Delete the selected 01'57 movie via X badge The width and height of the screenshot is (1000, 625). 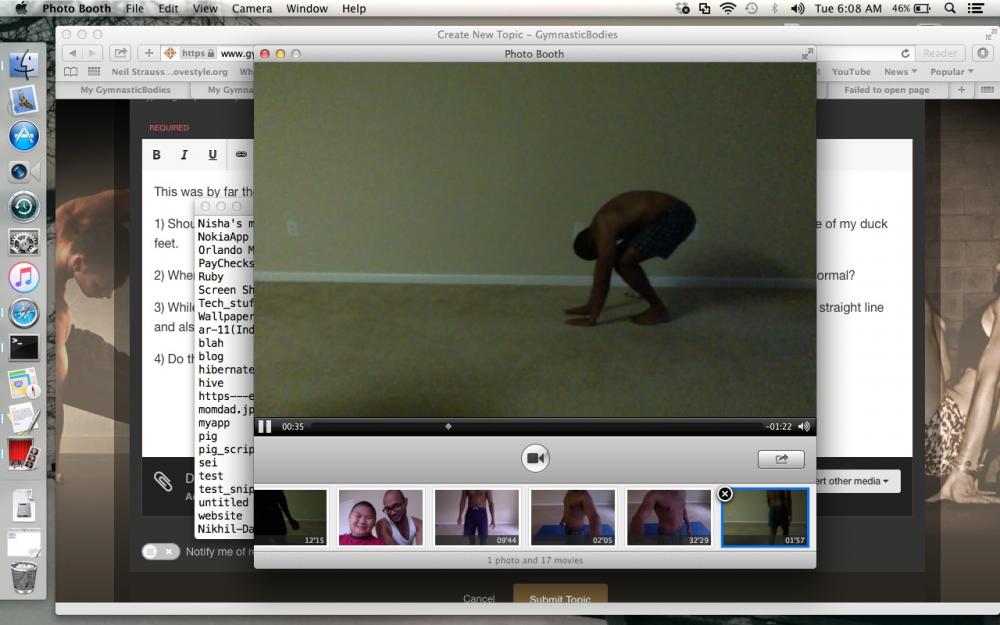pos(724,494)
